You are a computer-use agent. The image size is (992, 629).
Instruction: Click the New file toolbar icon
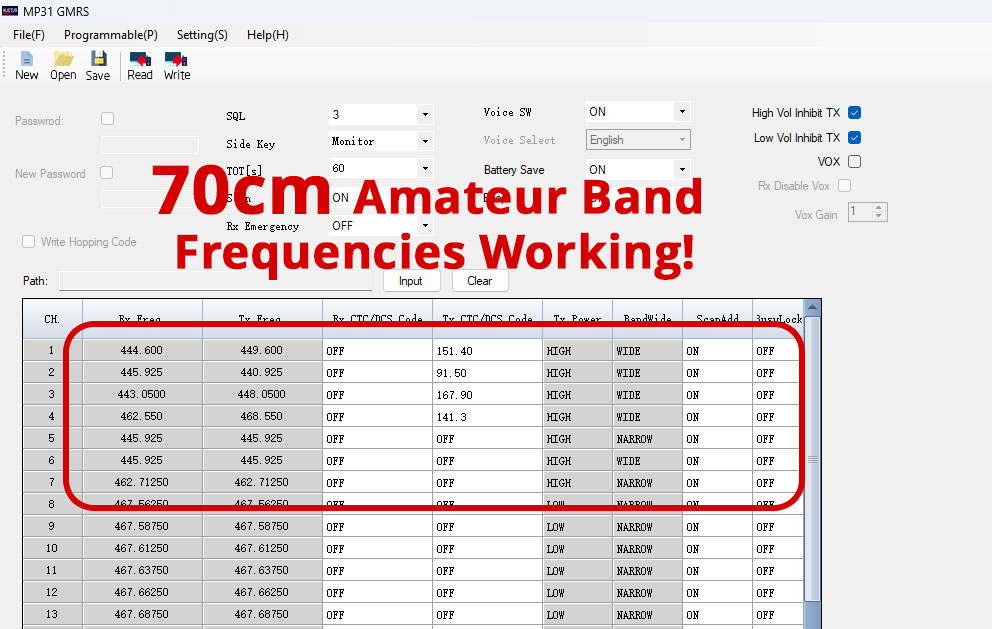(27, 60)
